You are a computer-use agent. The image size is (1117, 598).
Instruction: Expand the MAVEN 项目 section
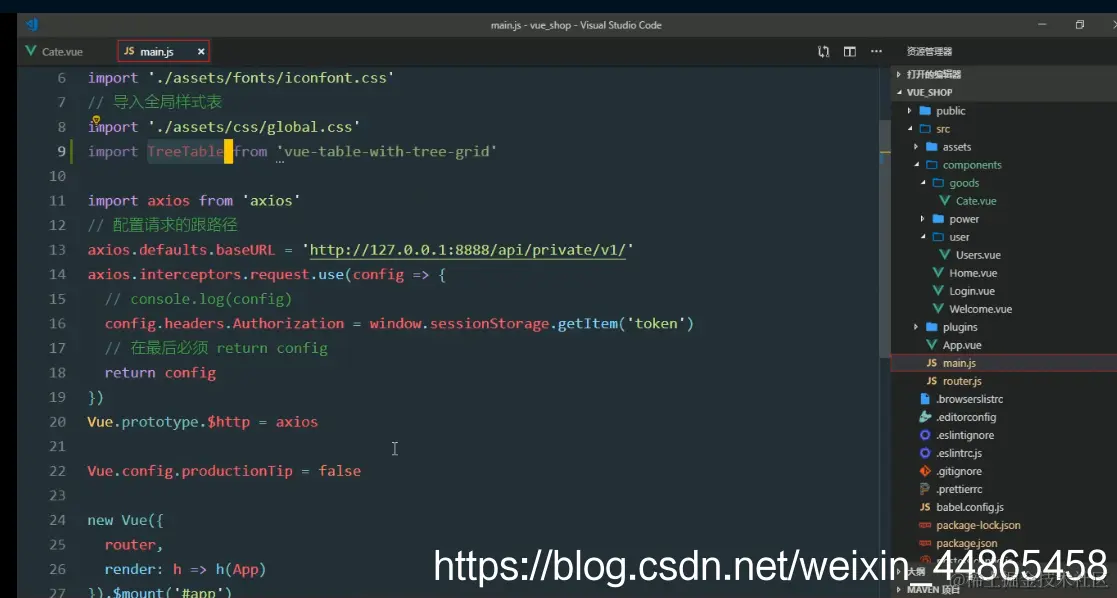point(899,589)
